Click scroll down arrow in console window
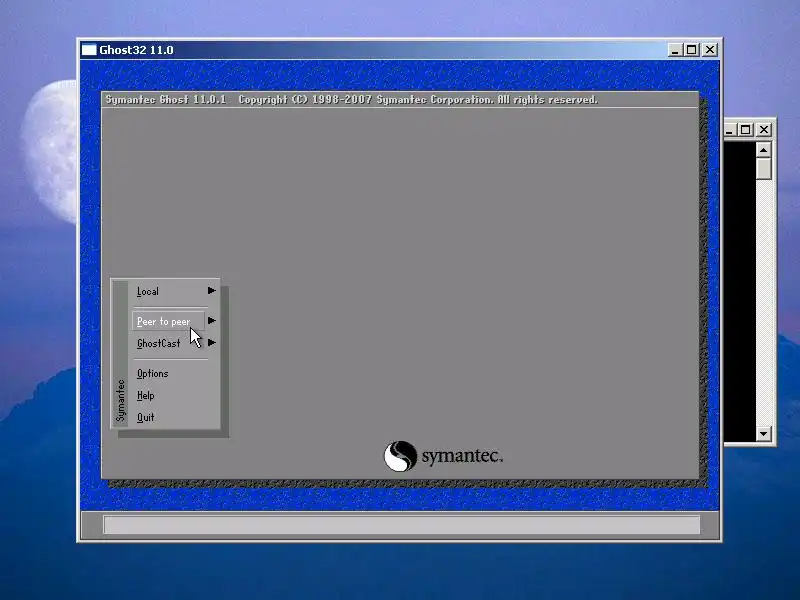800x600 pixels. point(764,434)
